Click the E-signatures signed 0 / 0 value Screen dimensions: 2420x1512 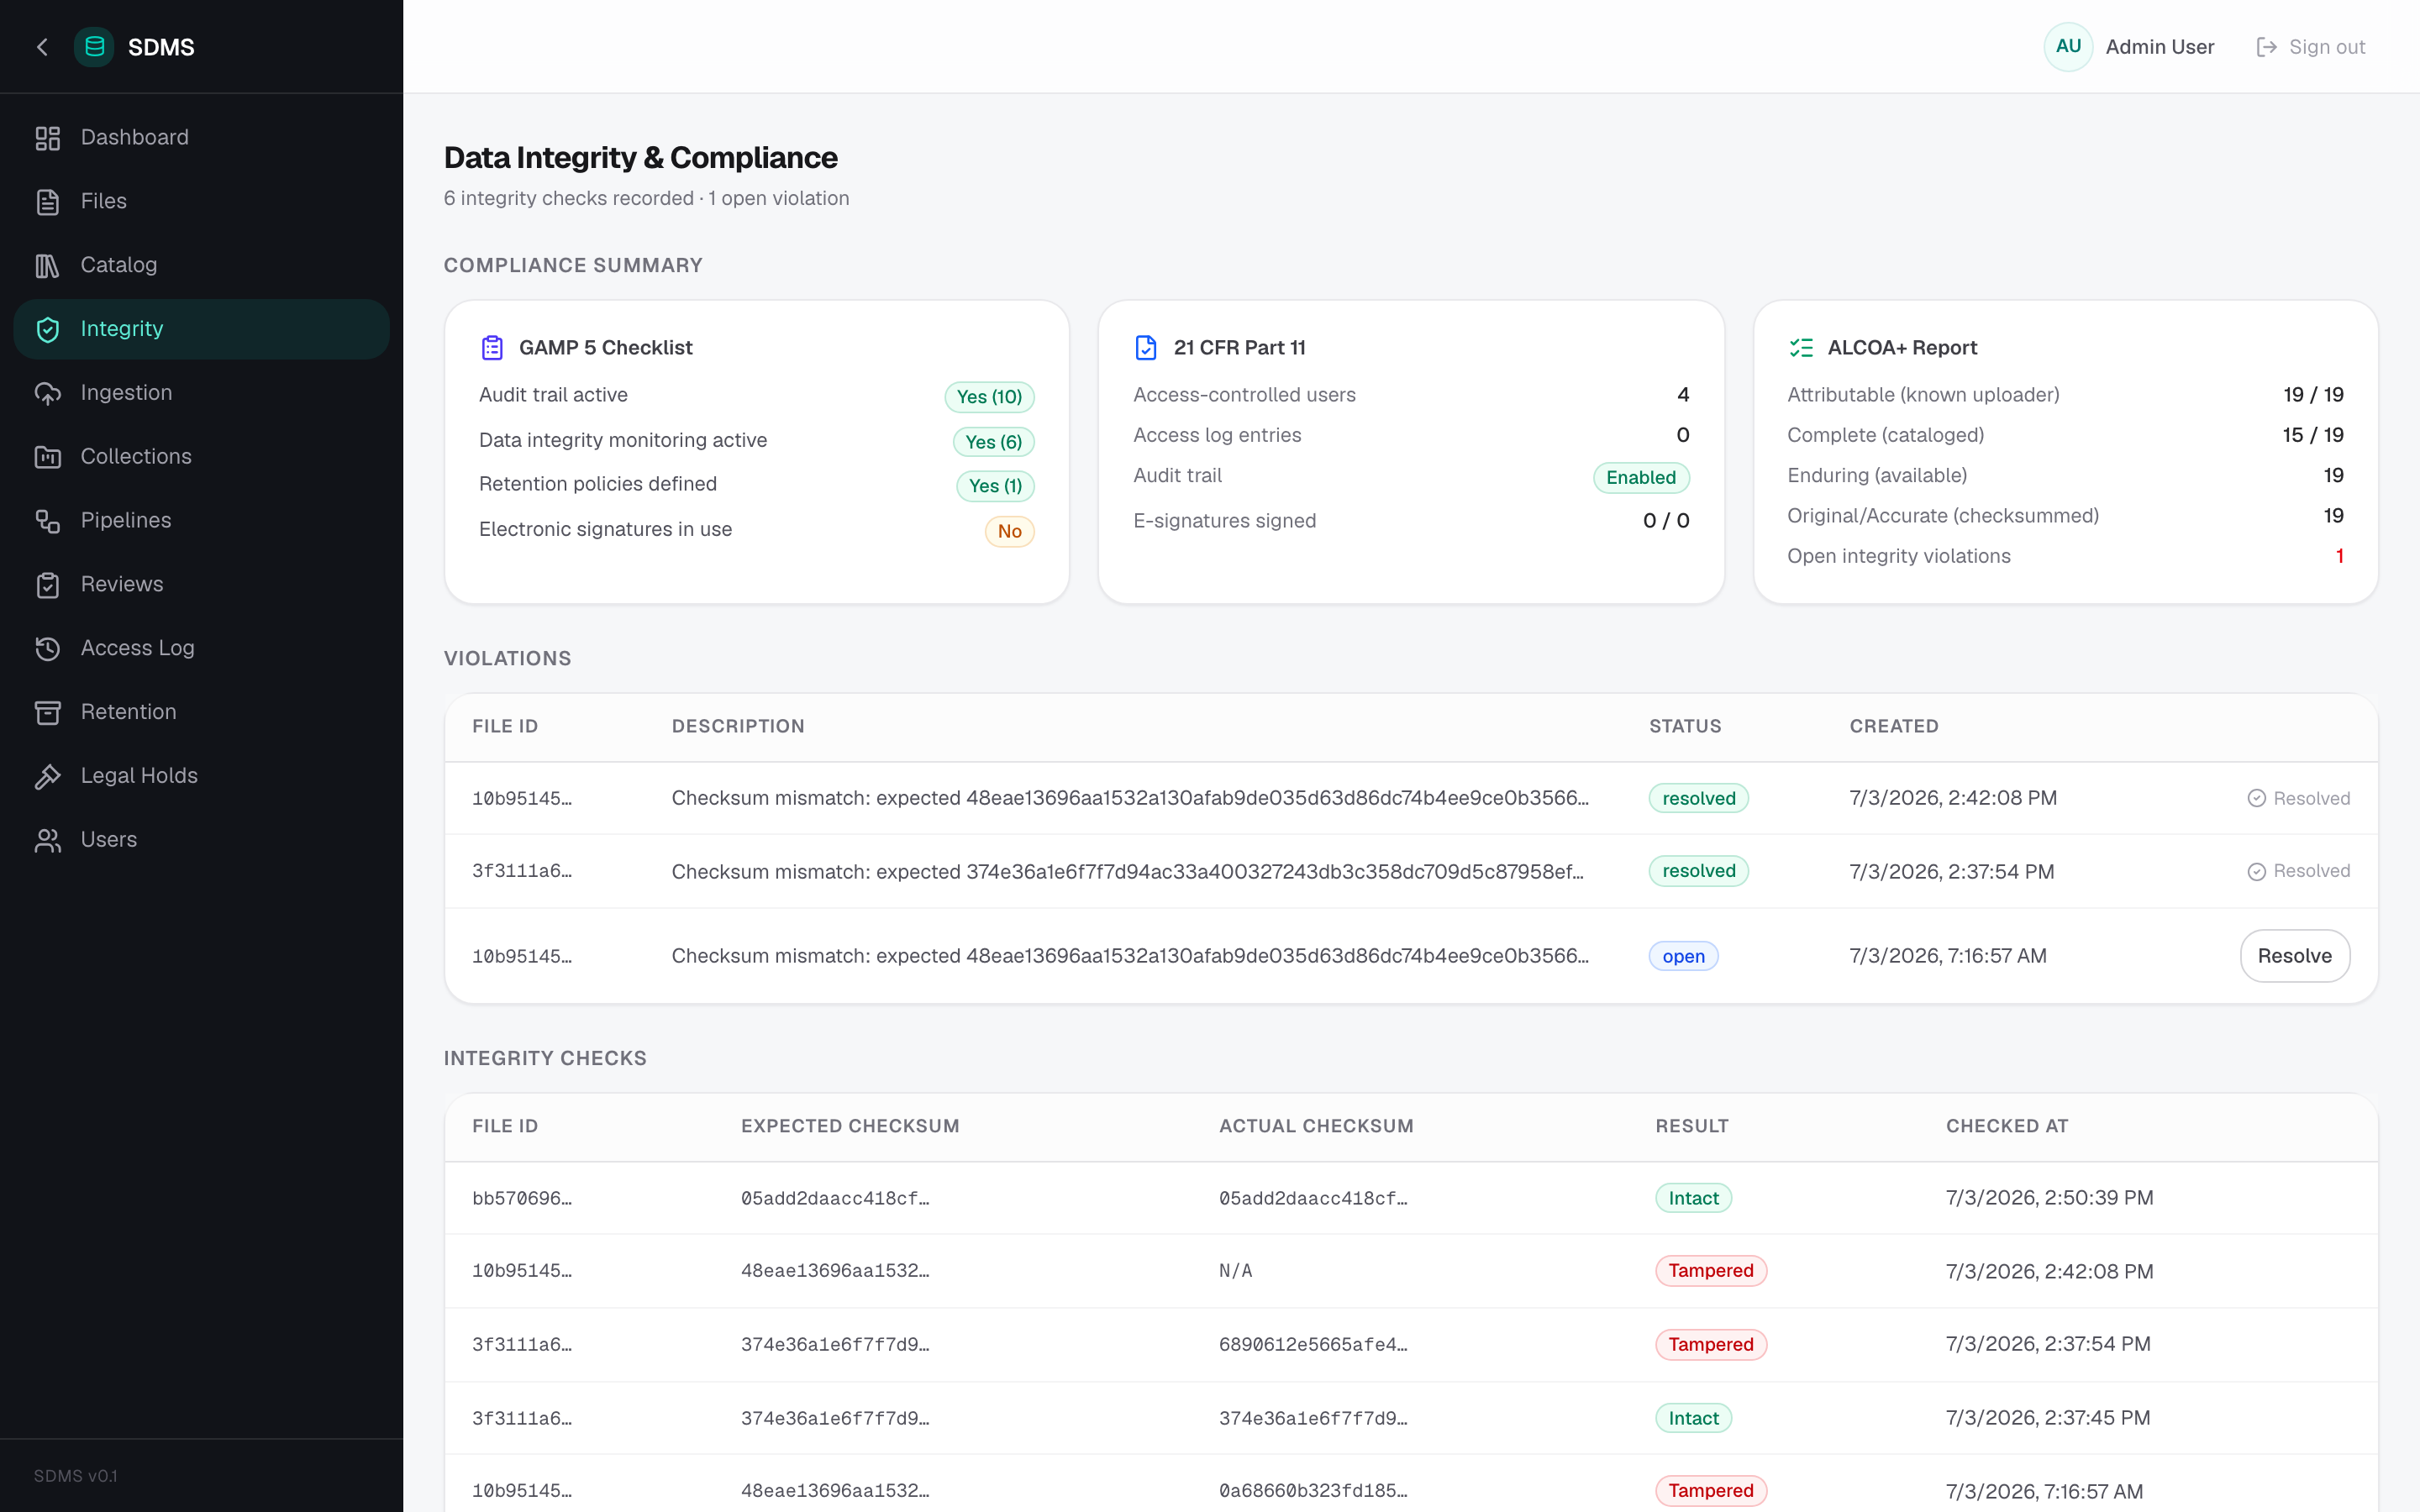click(x=1666, y=521)
